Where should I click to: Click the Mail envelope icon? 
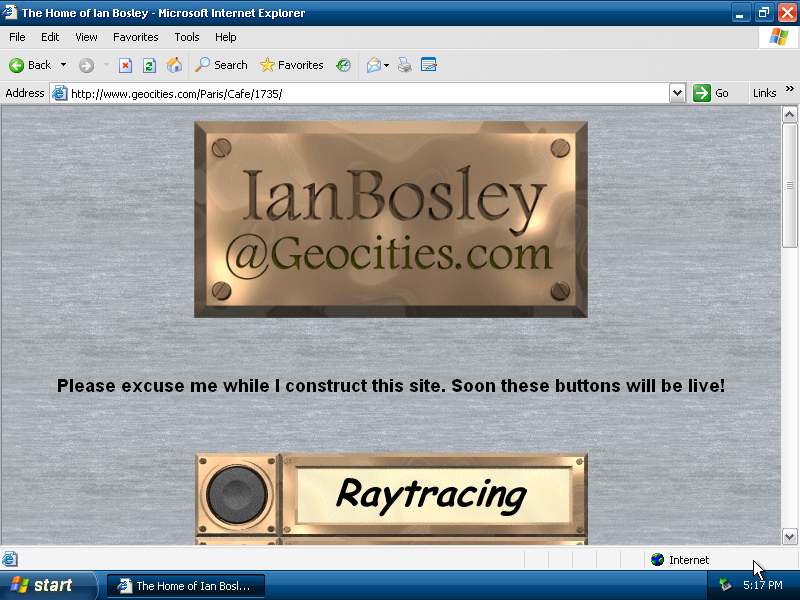coord(374,65)
